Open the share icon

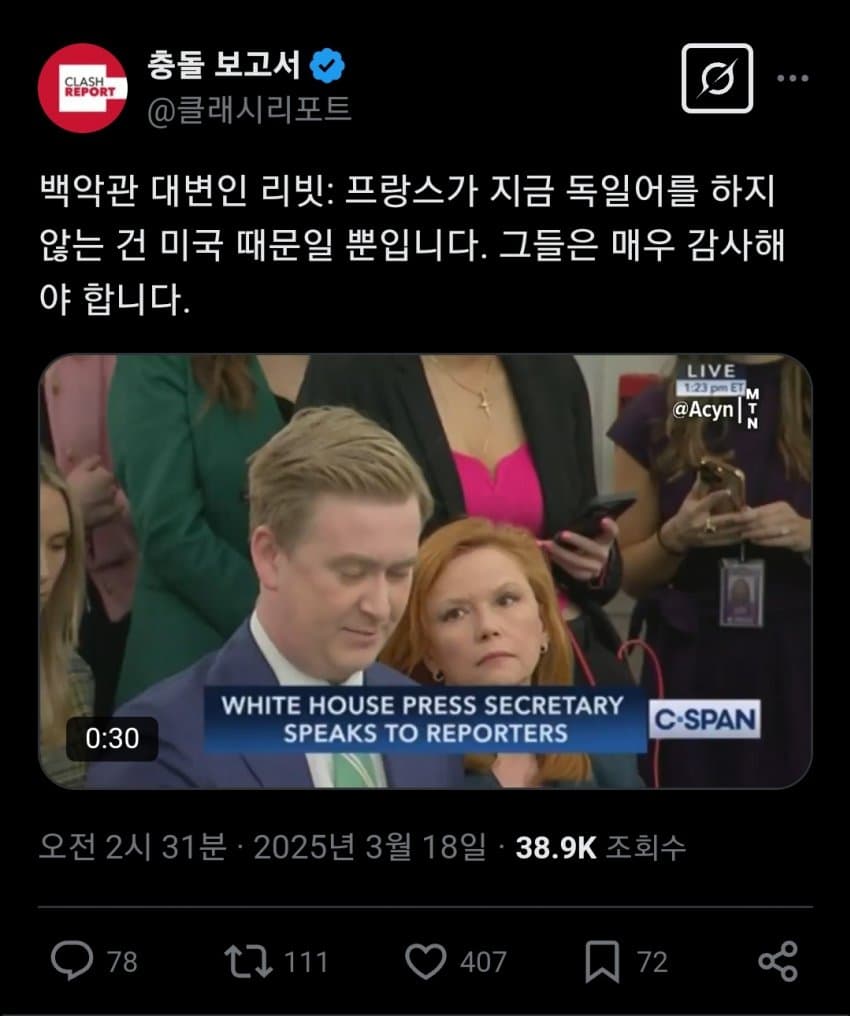(x=777, y=961)
